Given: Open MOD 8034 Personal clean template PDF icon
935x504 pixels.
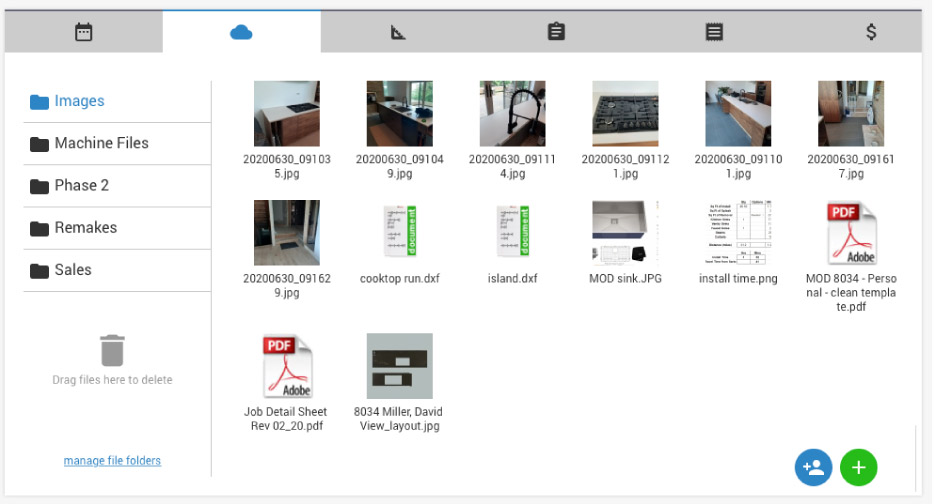Looking at the screenshot, I should click(x=852, y=233).
